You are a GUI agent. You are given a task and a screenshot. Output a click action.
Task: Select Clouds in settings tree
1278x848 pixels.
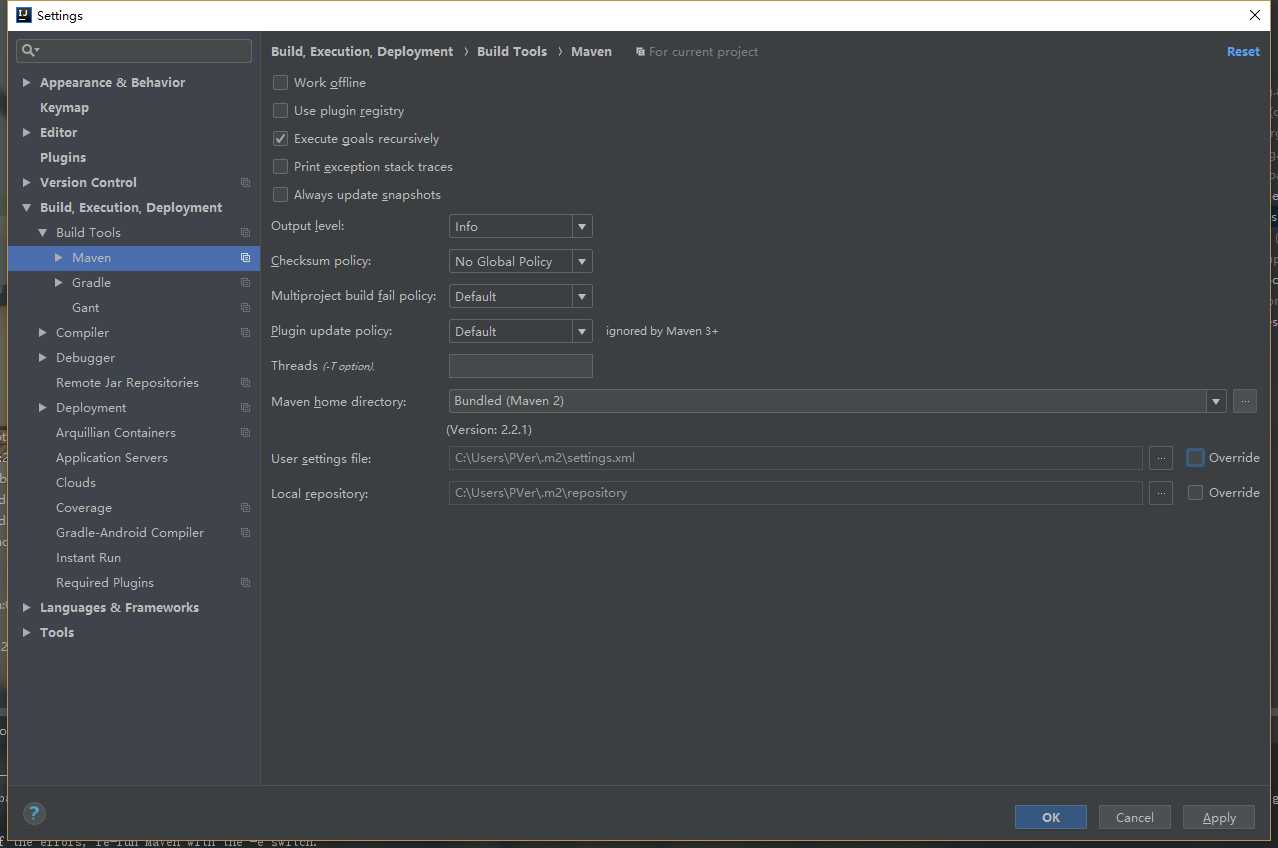76,482
